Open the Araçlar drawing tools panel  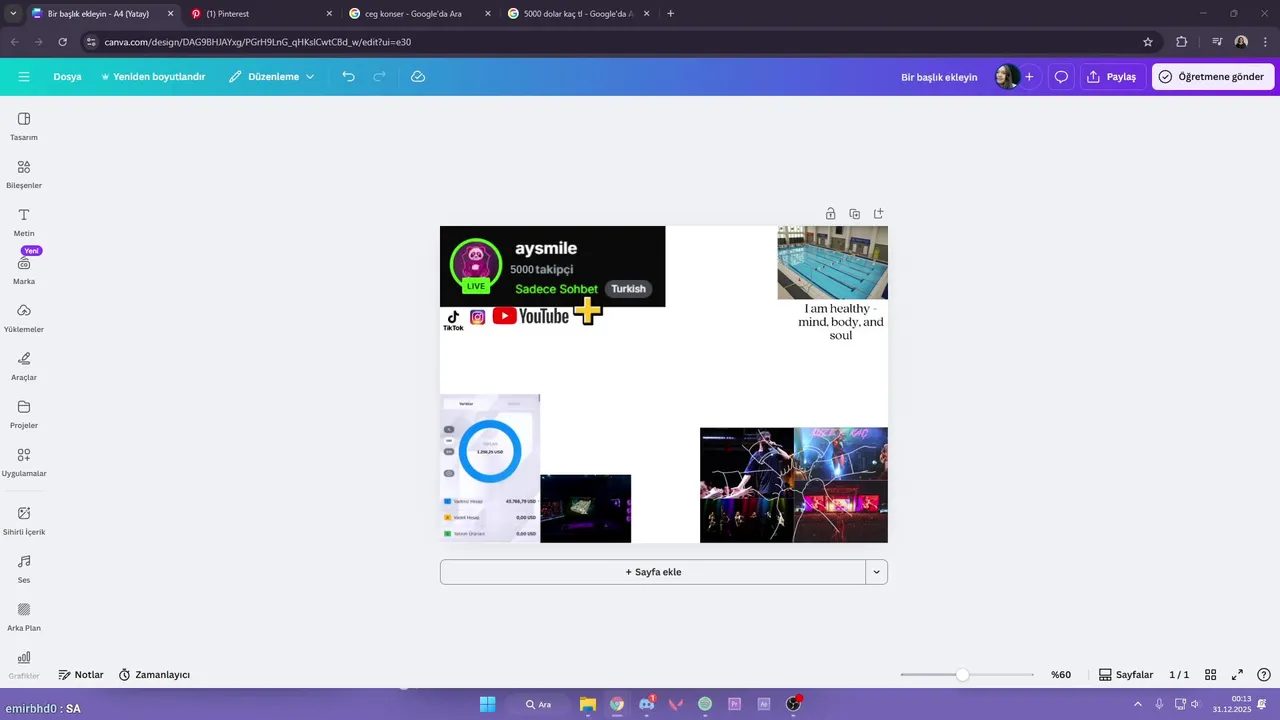pos(24,366)
